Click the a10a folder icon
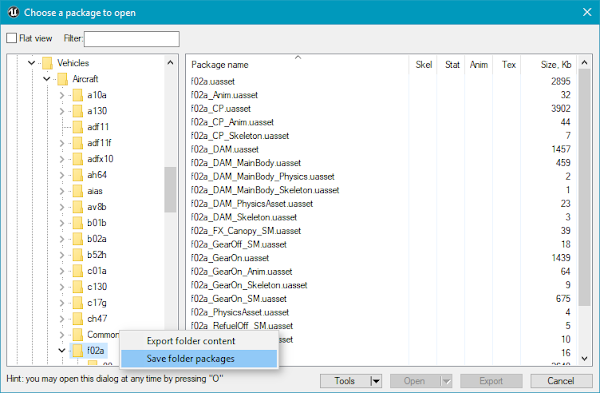 click(78, 95)
